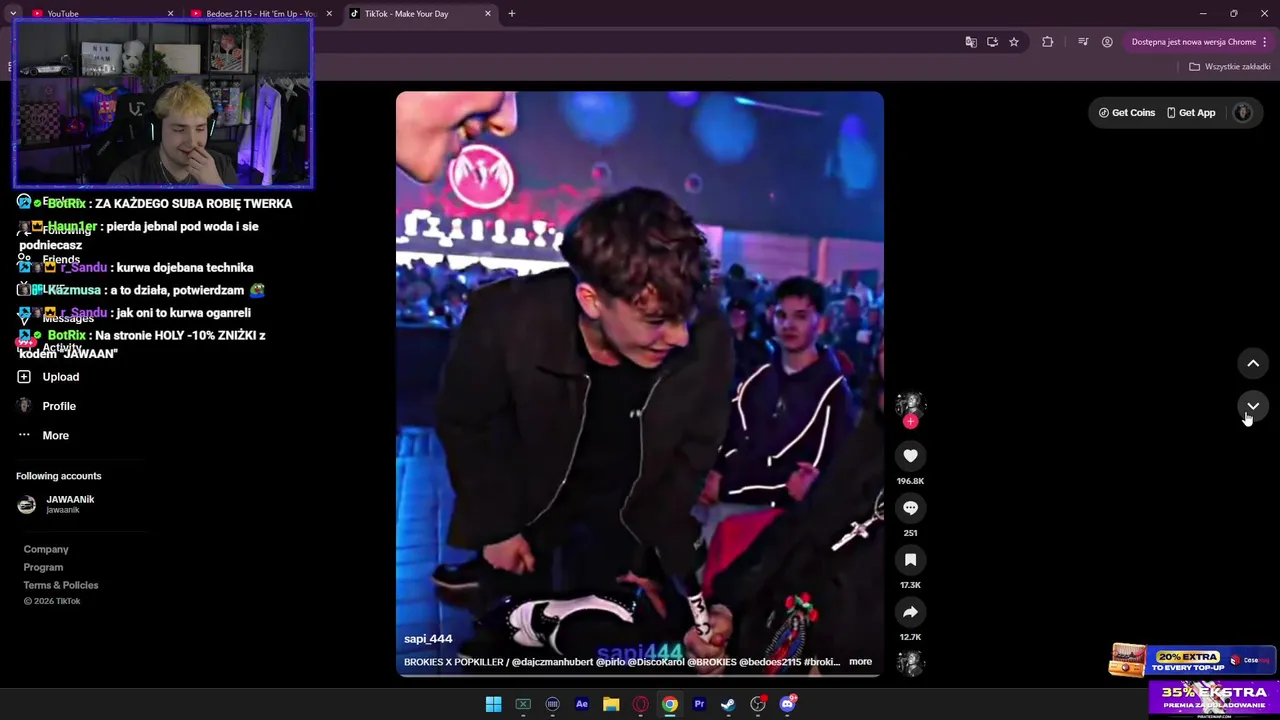The image size is (1280, 720).
Task: Click the Get App button
Action: tap(1191, 113)
